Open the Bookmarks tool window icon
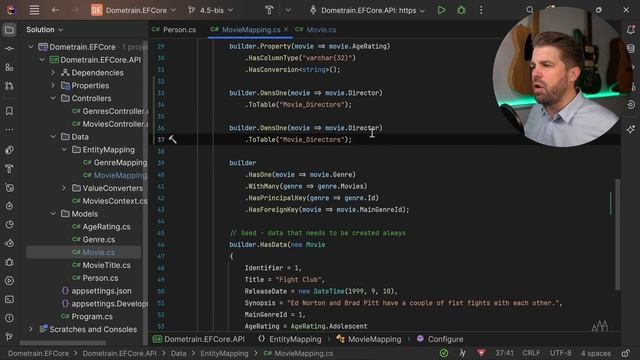 coord(9,111)
